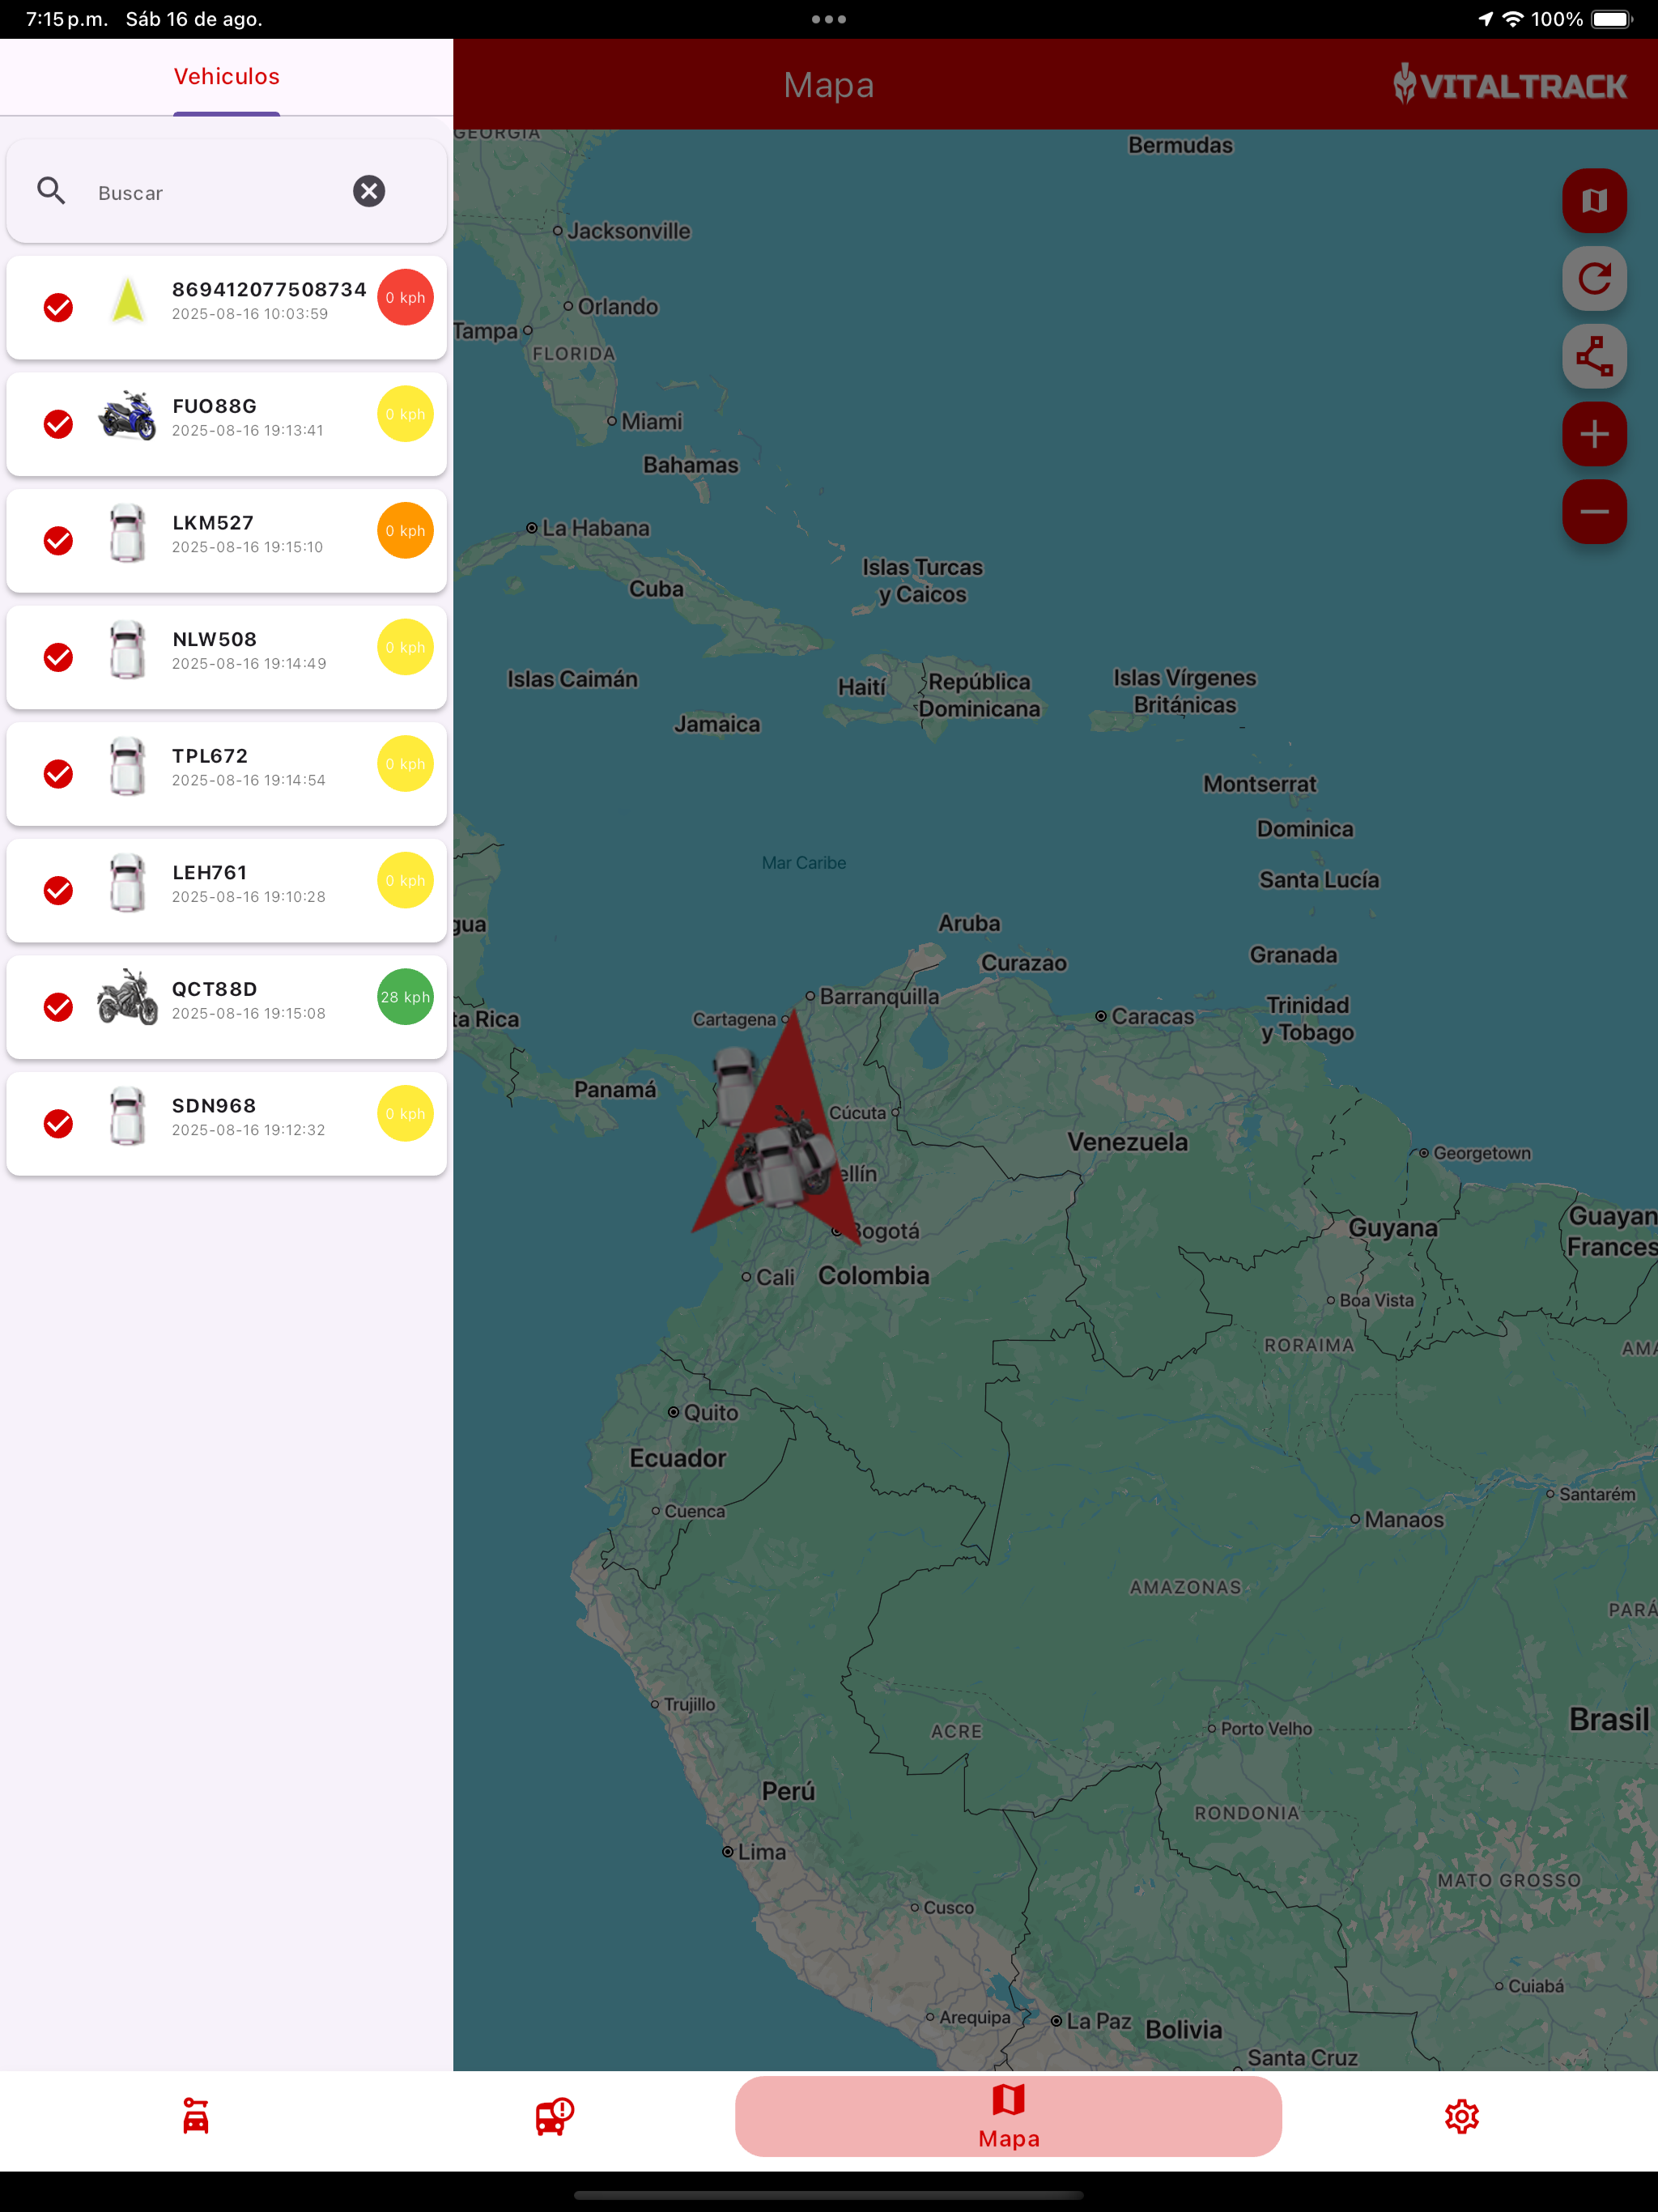Image resolution: width=1658 pixels, height=2212 pixels.
Task: Tap the car icon of LKM527
Action: 127,533
